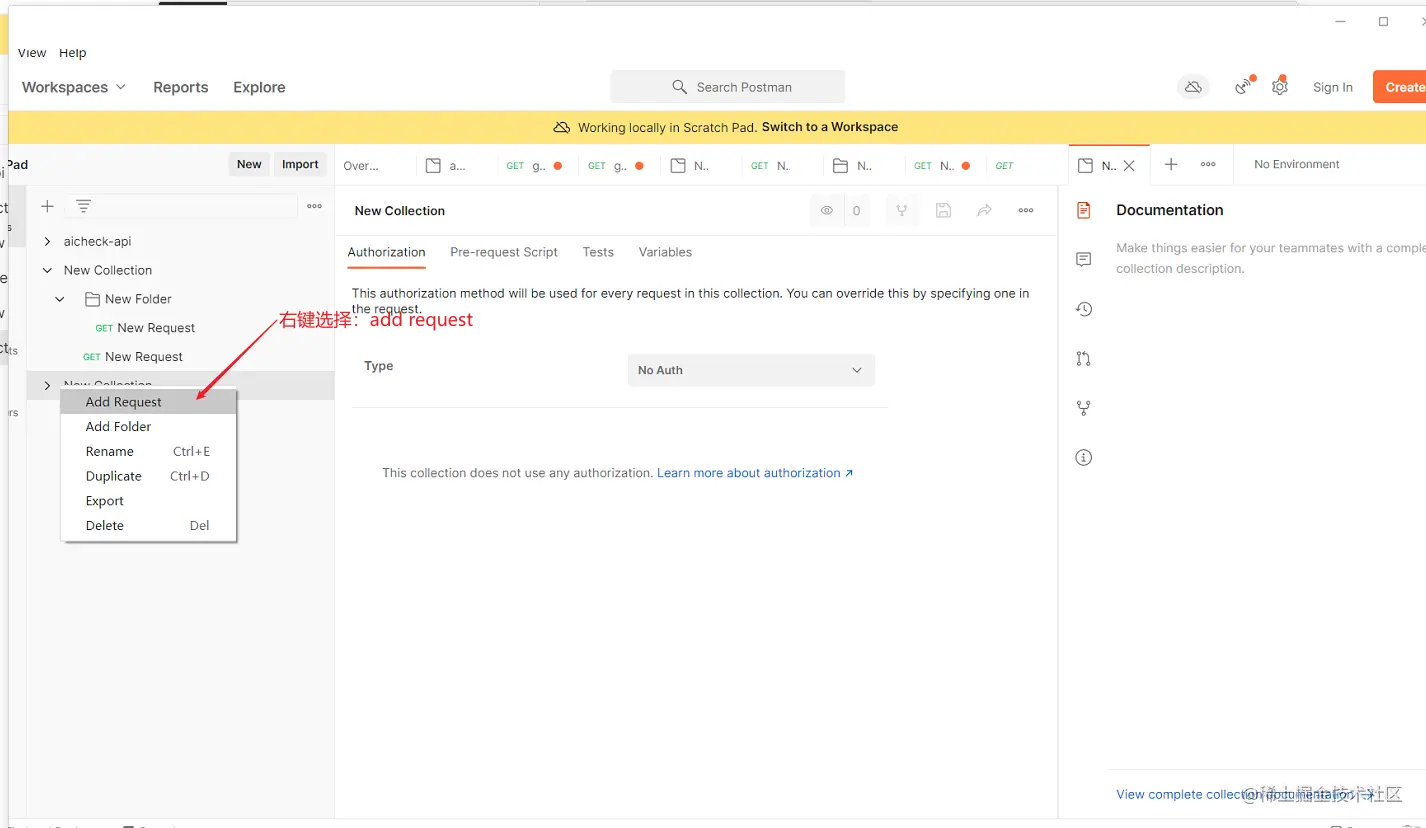Open the Changelog history icon
The height and width of the screenshot is (828, 1426).
coord(1083,309)
